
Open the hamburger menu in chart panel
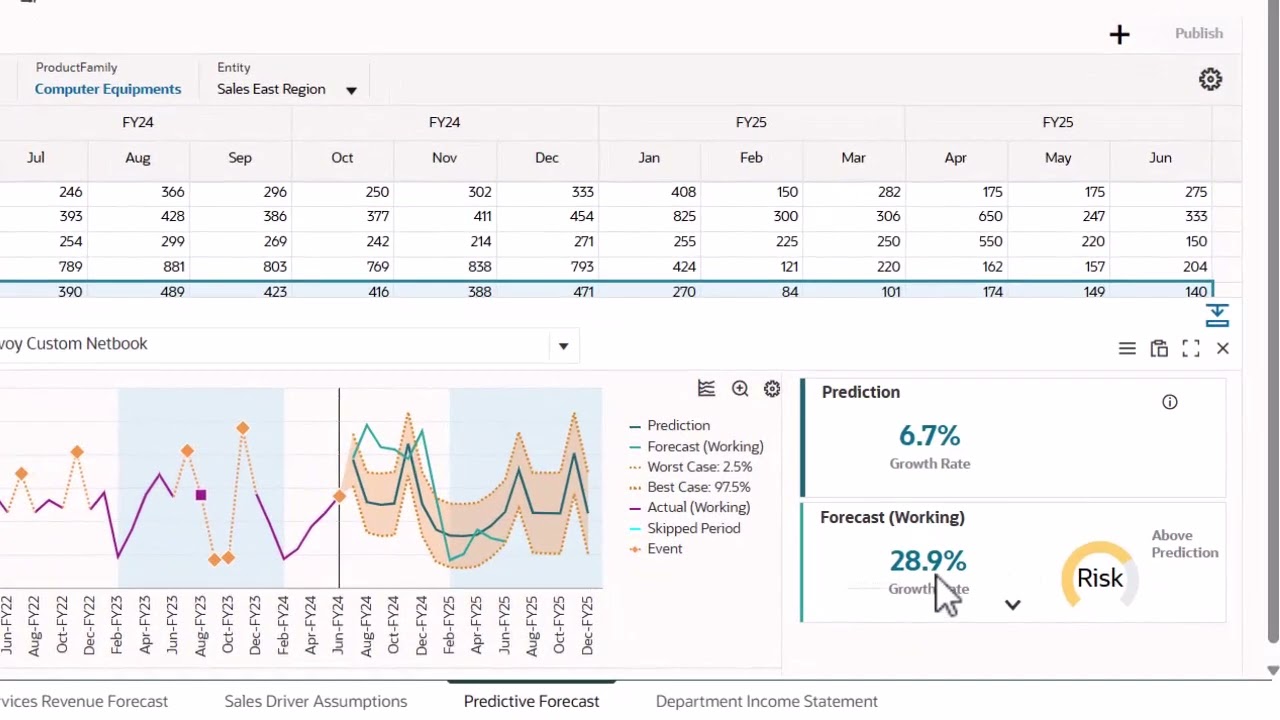tap(1127, 348)
